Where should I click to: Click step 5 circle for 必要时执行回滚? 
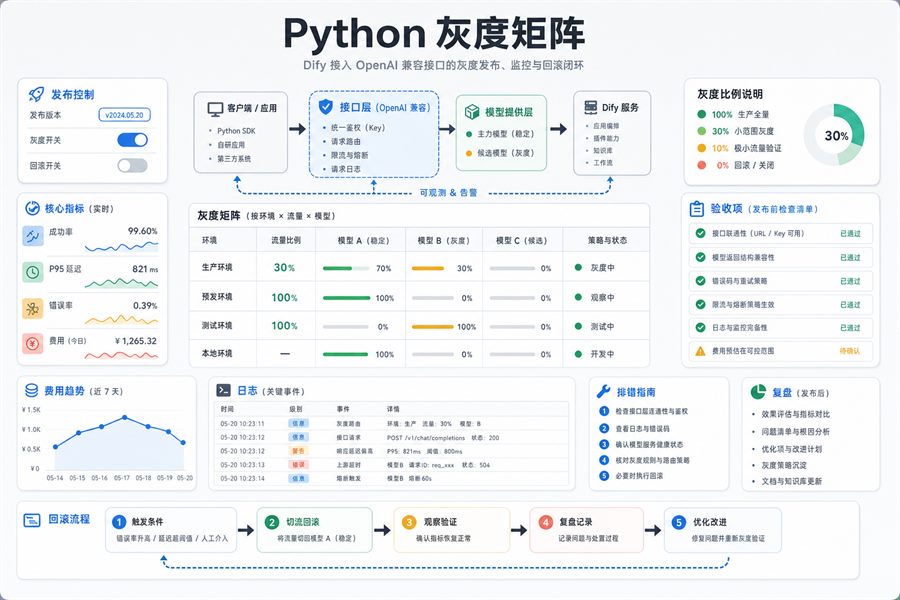tap(604, 476)
